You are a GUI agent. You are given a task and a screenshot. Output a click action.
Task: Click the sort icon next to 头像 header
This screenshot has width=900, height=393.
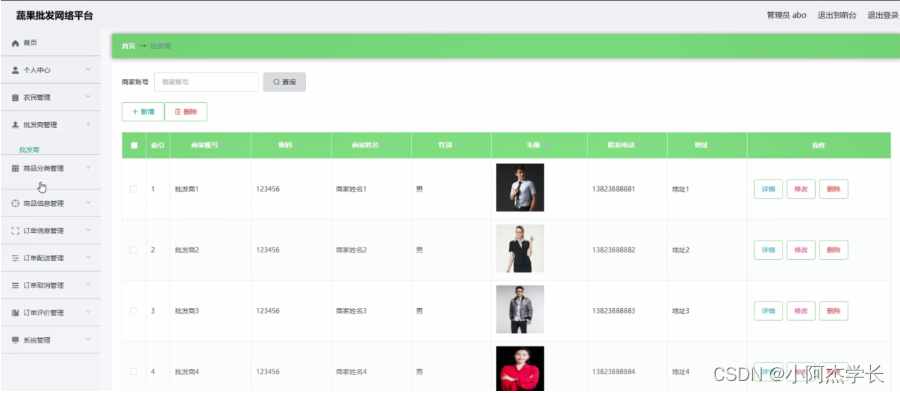click(546, 146)
